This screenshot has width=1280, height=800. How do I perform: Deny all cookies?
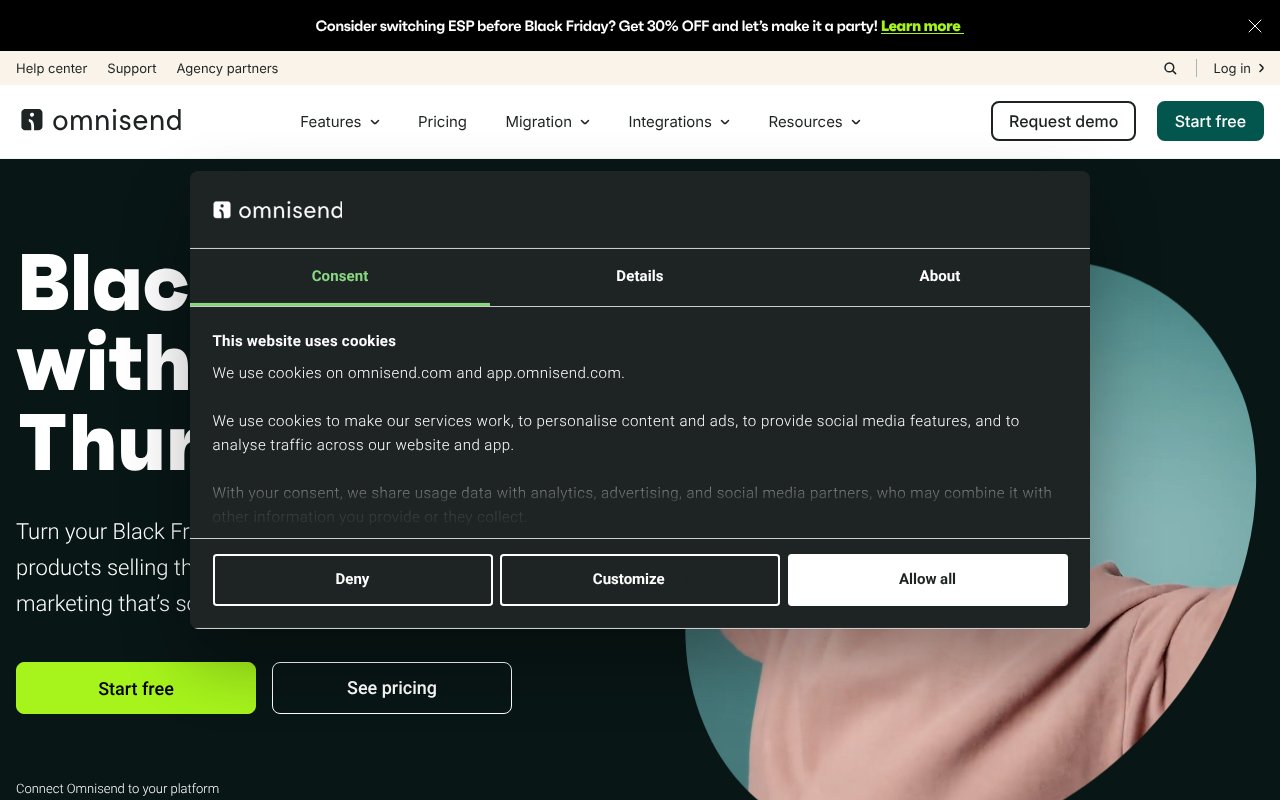click(x=352, y=579)
